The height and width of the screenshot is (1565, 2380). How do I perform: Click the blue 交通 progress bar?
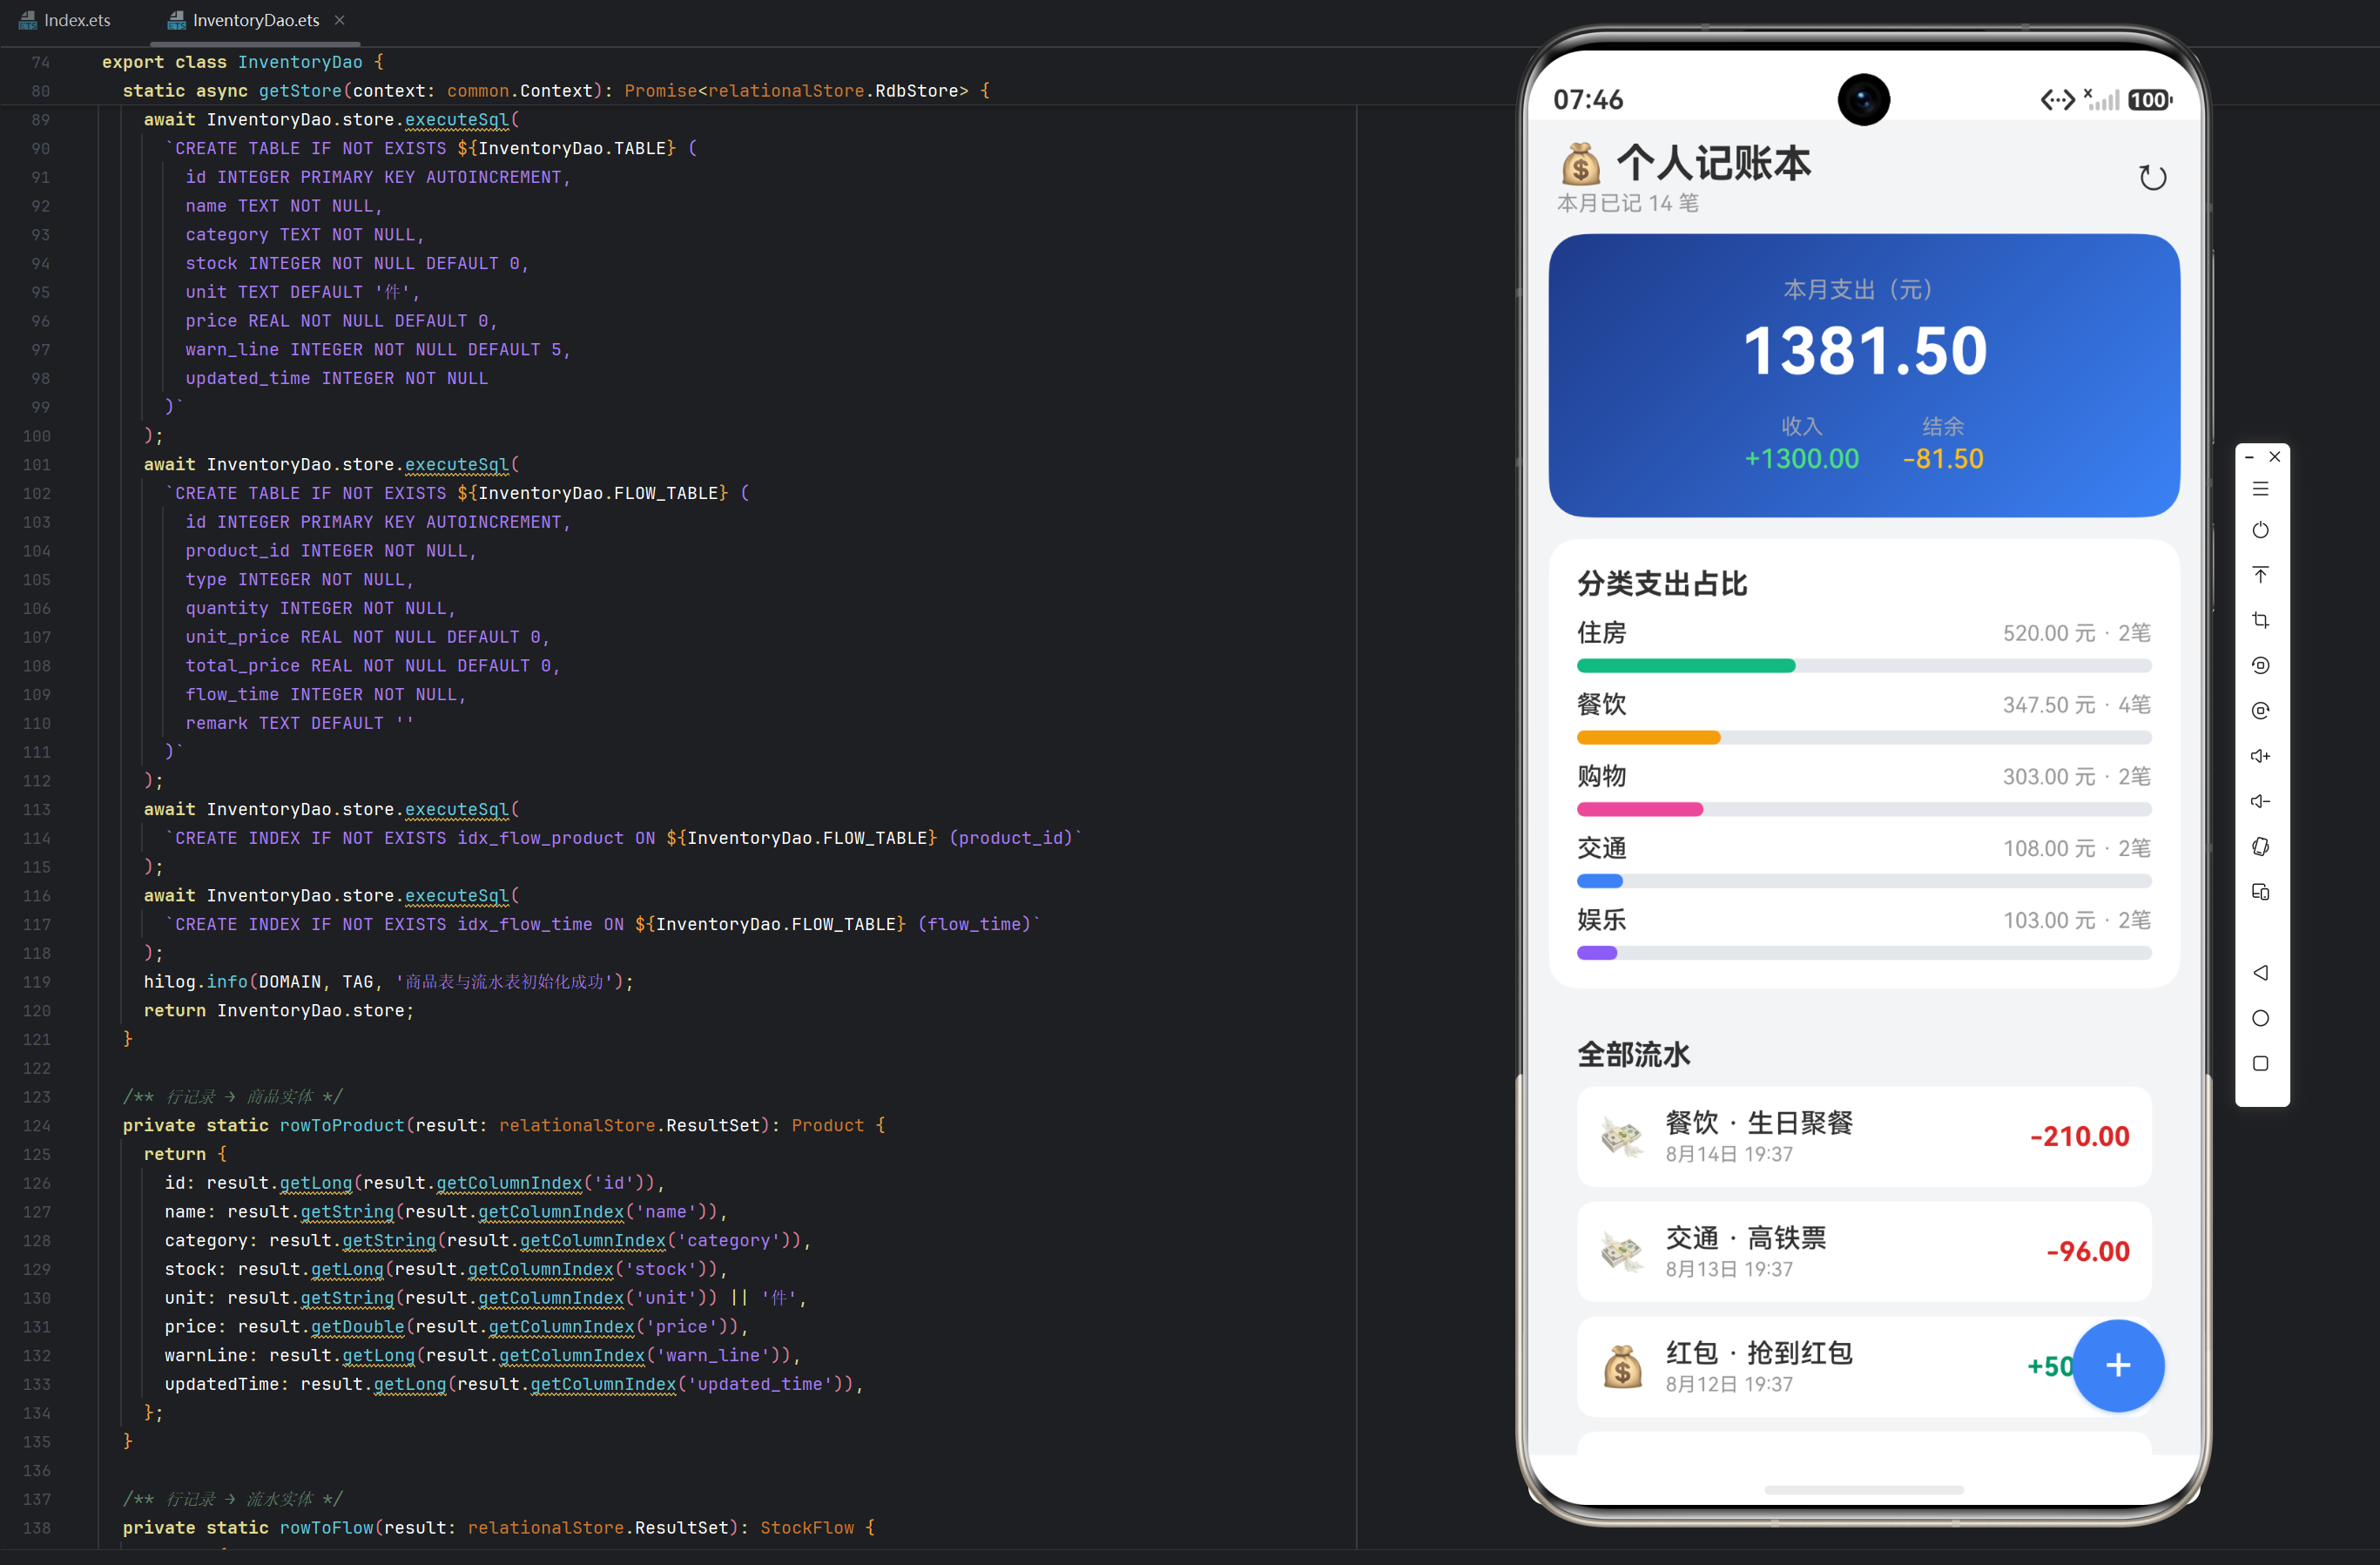(1599, 882)
